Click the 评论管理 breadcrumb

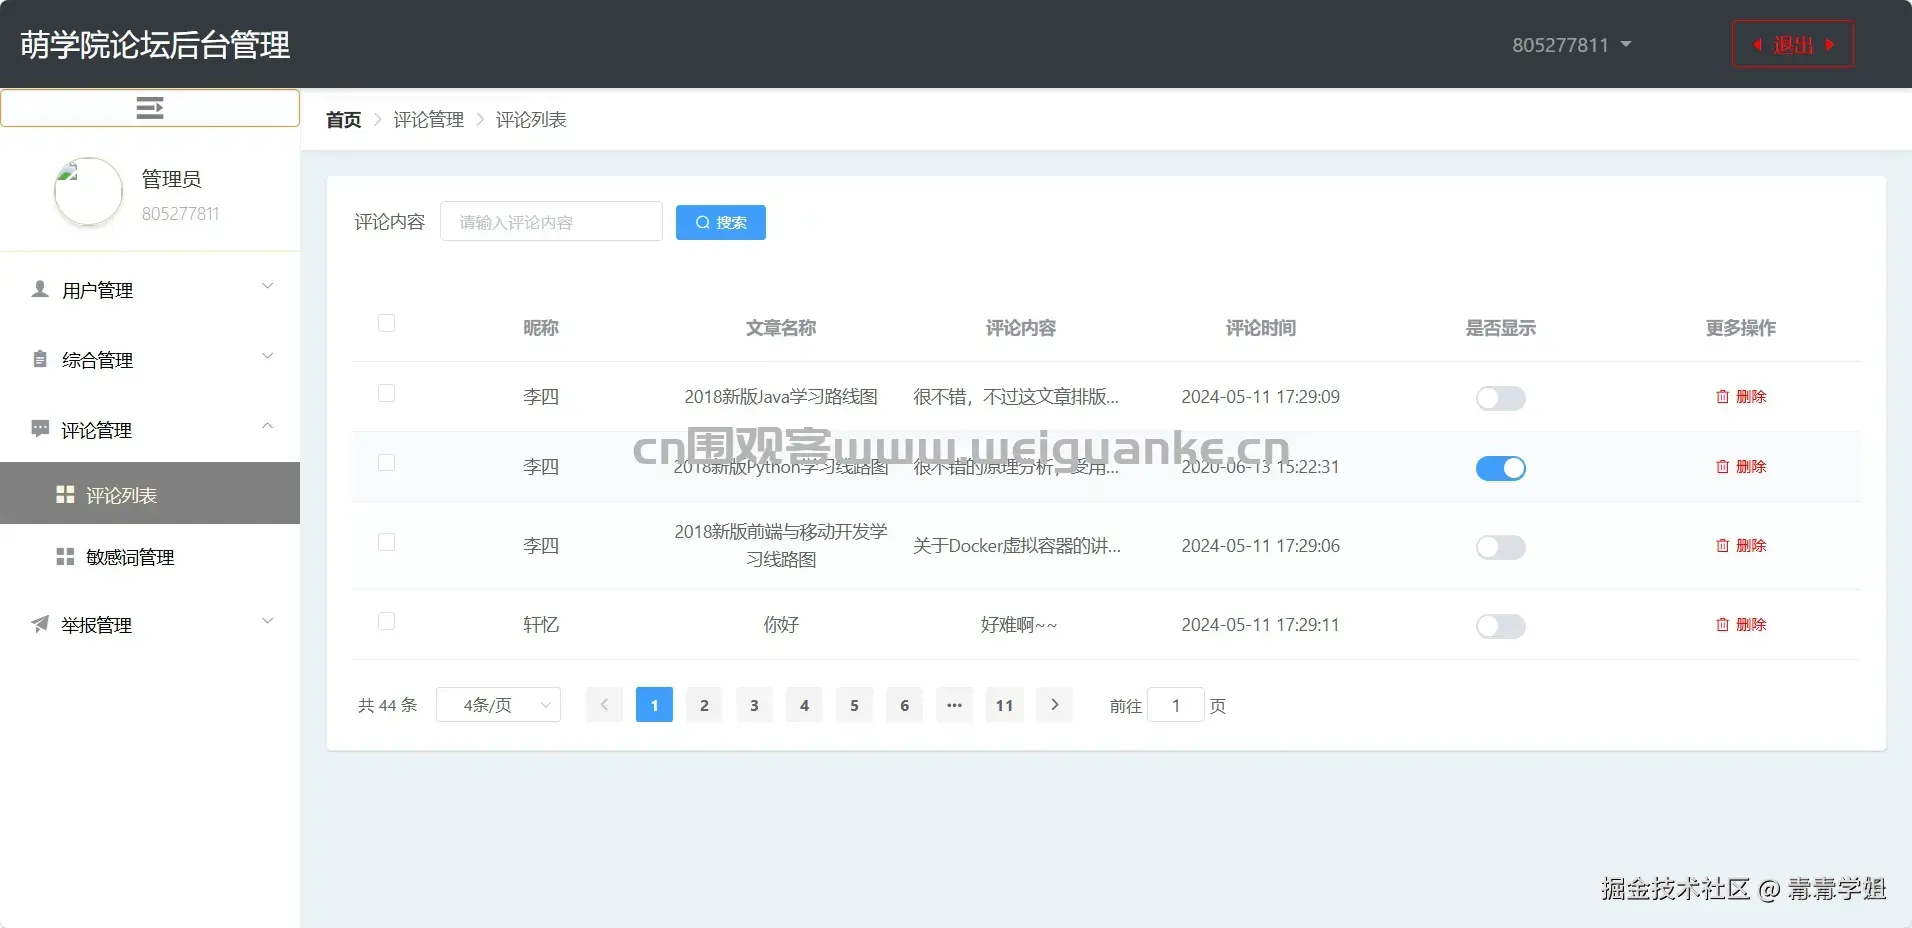point(428,120)
